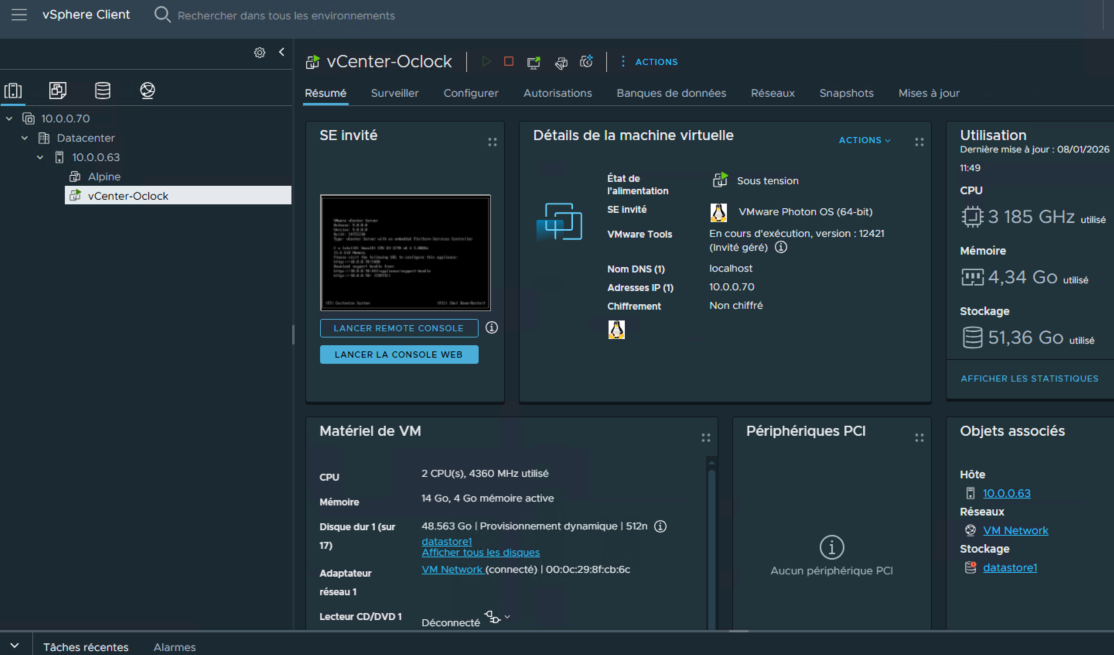Click the take snapshot toolbar icon
The width and height of the screenshot is (1114, 655).
pyautogui.click(x=586, y=62)
